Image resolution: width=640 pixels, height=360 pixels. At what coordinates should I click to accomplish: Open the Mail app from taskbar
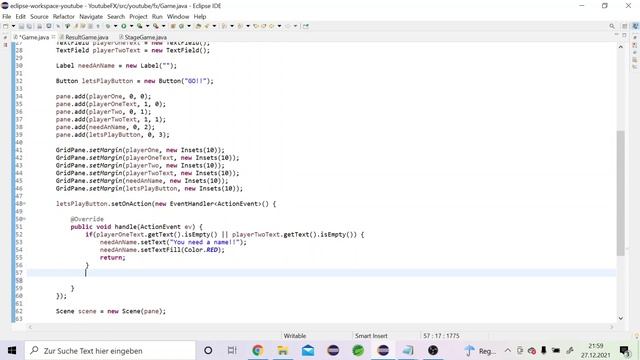tap(308, 351)
